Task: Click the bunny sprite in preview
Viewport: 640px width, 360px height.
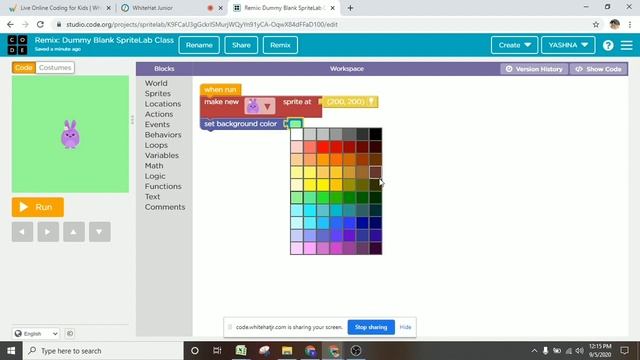Action: coord(70,134)
